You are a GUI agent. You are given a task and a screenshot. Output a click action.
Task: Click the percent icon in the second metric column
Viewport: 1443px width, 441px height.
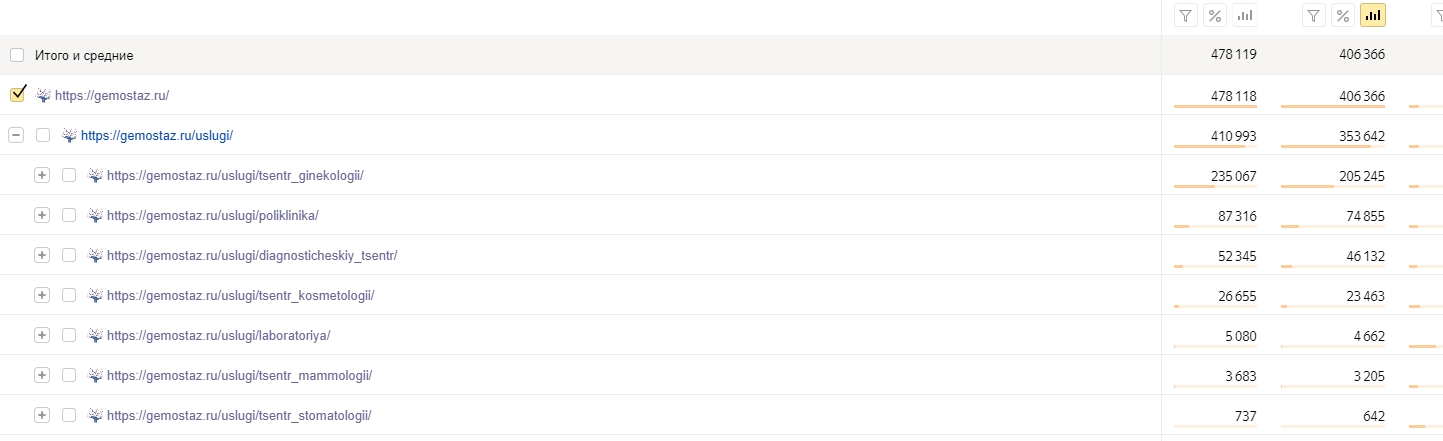pyautogui.click(x=1344, y=15)
